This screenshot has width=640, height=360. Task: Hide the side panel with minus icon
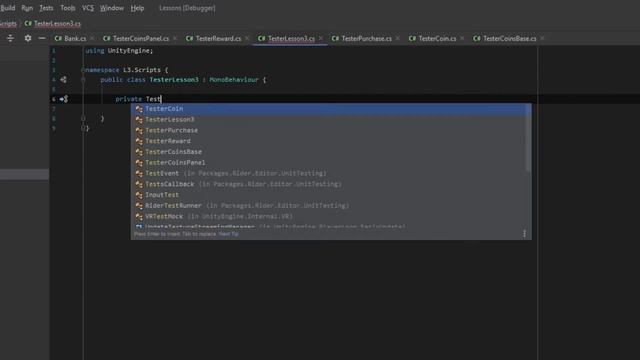pyautogui.click(x=42, y=38)
